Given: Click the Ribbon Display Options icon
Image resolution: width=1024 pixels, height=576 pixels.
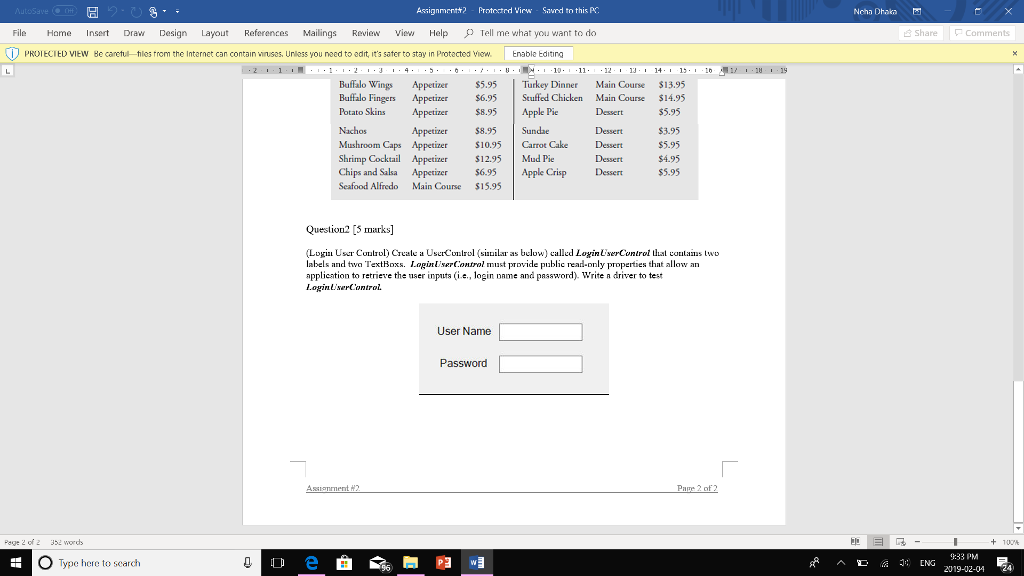Looking at the screenshot, I should [x=917, y=11].
